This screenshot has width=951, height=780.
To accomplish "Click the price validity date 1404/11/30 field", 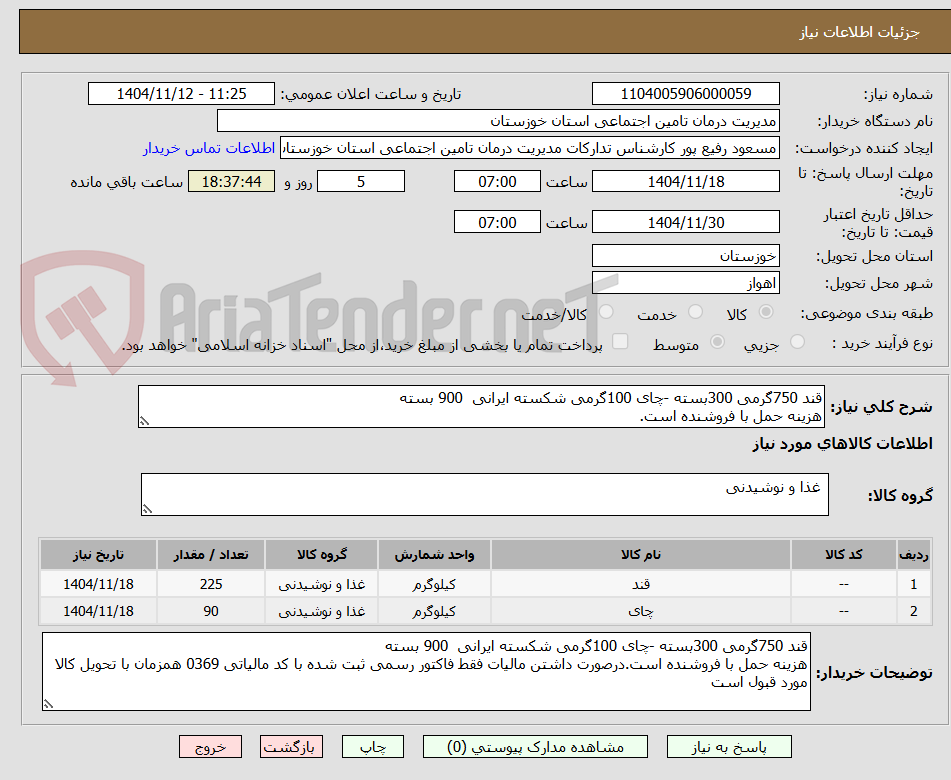I will pyautogui.click(x=685, y=222).
